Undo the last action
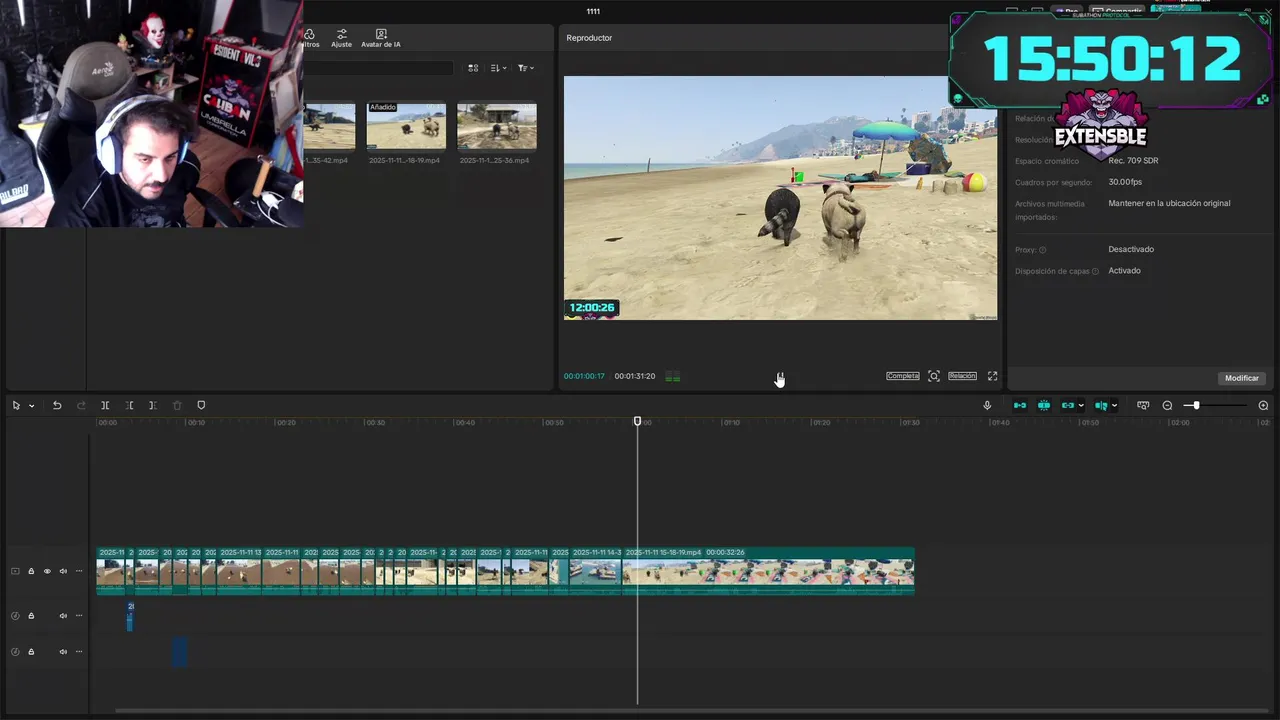The width and height of the screenshot is (1280, 720). point(57,405)
